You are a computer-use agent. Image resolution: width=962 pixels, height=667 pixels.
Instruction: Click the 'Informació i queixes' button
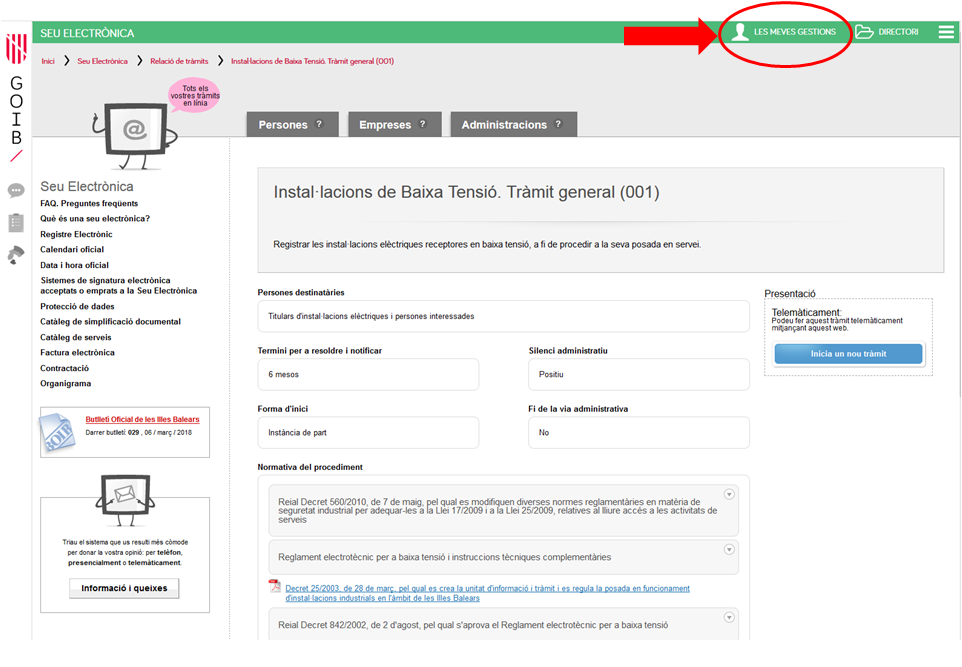point(124,589)
